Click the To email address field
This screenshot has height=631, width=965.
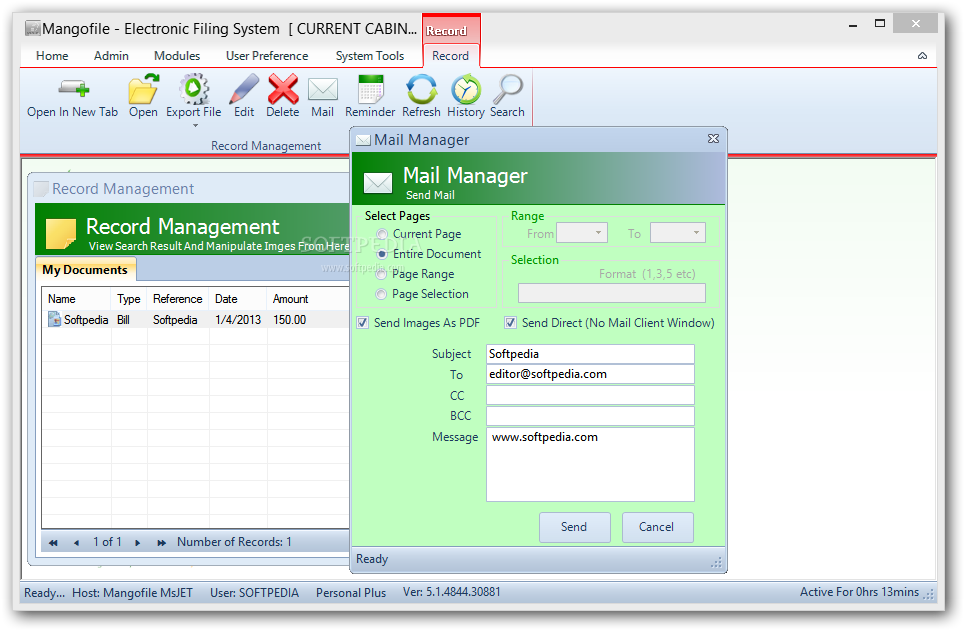pyautogui.click(x=590, y=374)
